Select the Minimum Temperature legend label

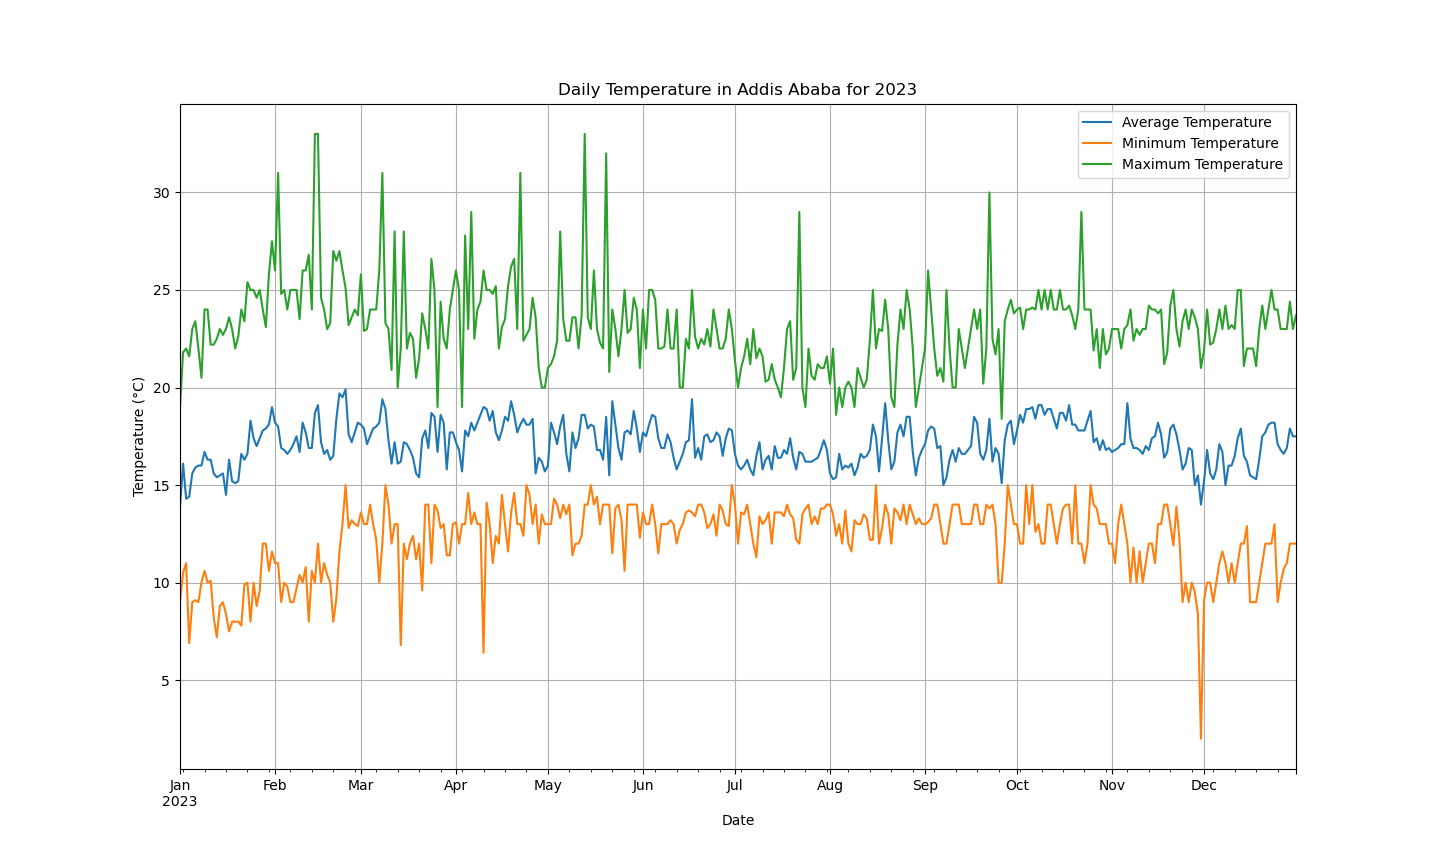click(x=1199, y=144)
